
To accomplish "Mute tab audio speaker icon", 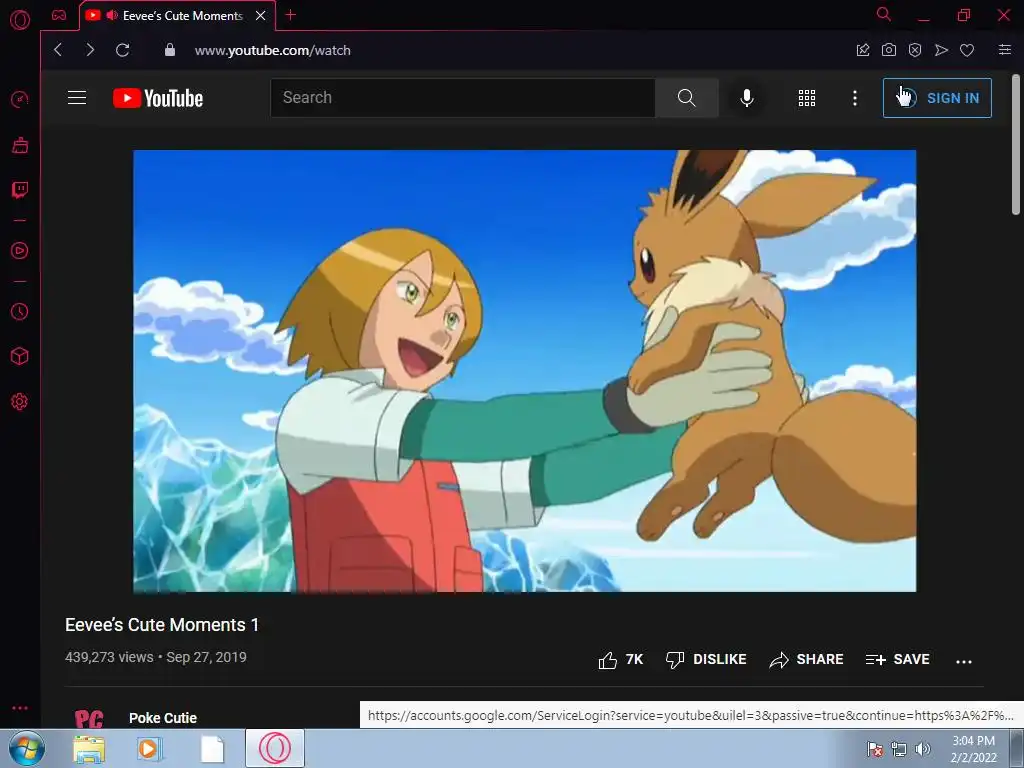I will 112,15.
